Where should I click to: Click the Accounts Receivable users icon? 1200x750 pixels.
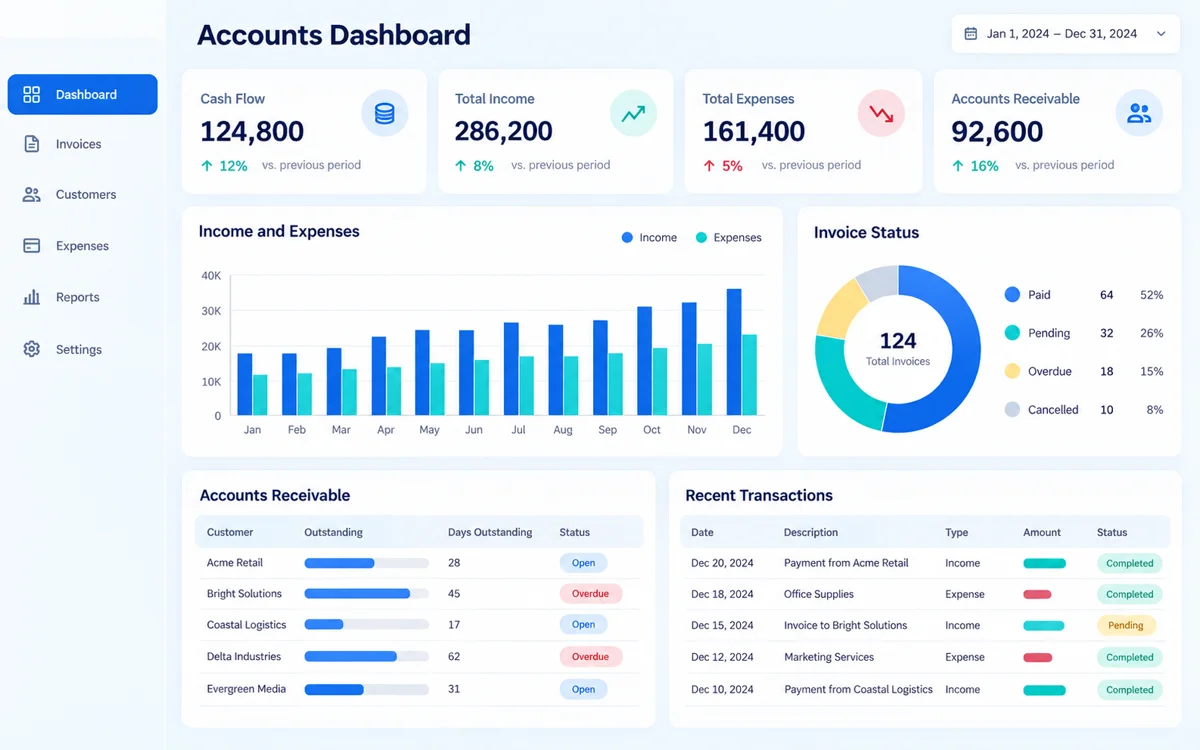pyautogui.click(x=1139, y=113)
